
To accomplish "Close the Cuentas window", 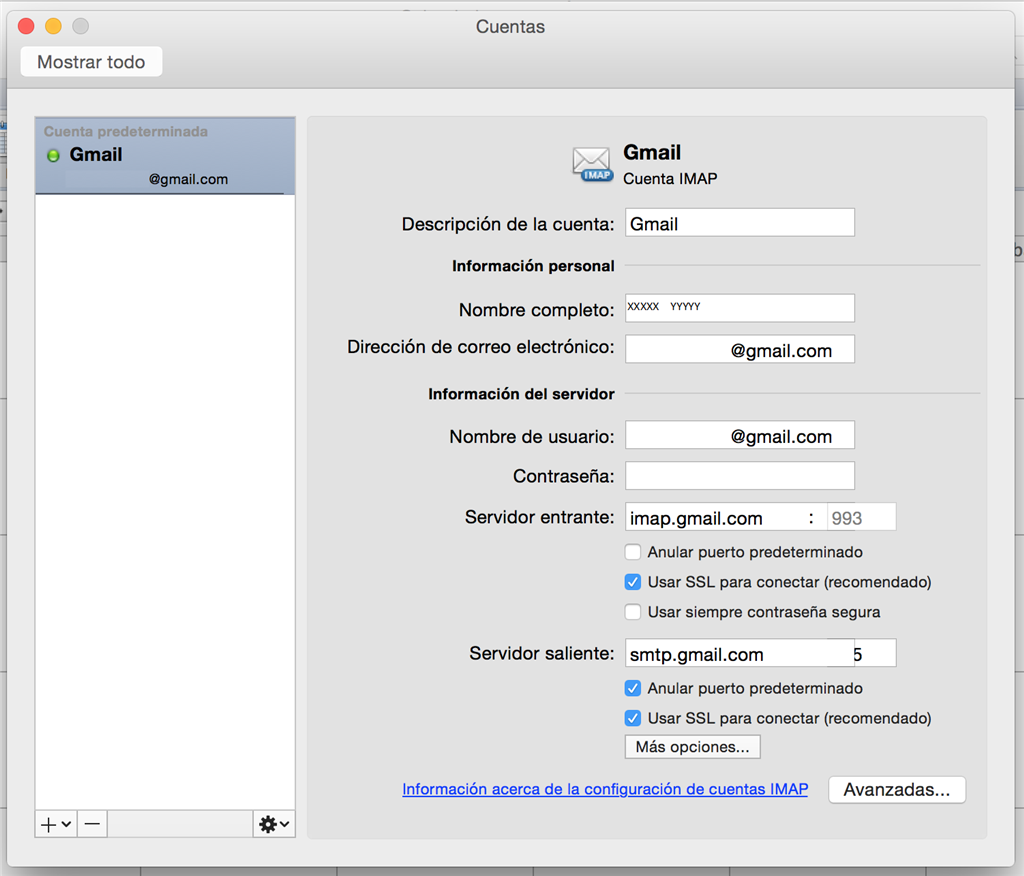I will pyautogui.click(x=26, y=26).
